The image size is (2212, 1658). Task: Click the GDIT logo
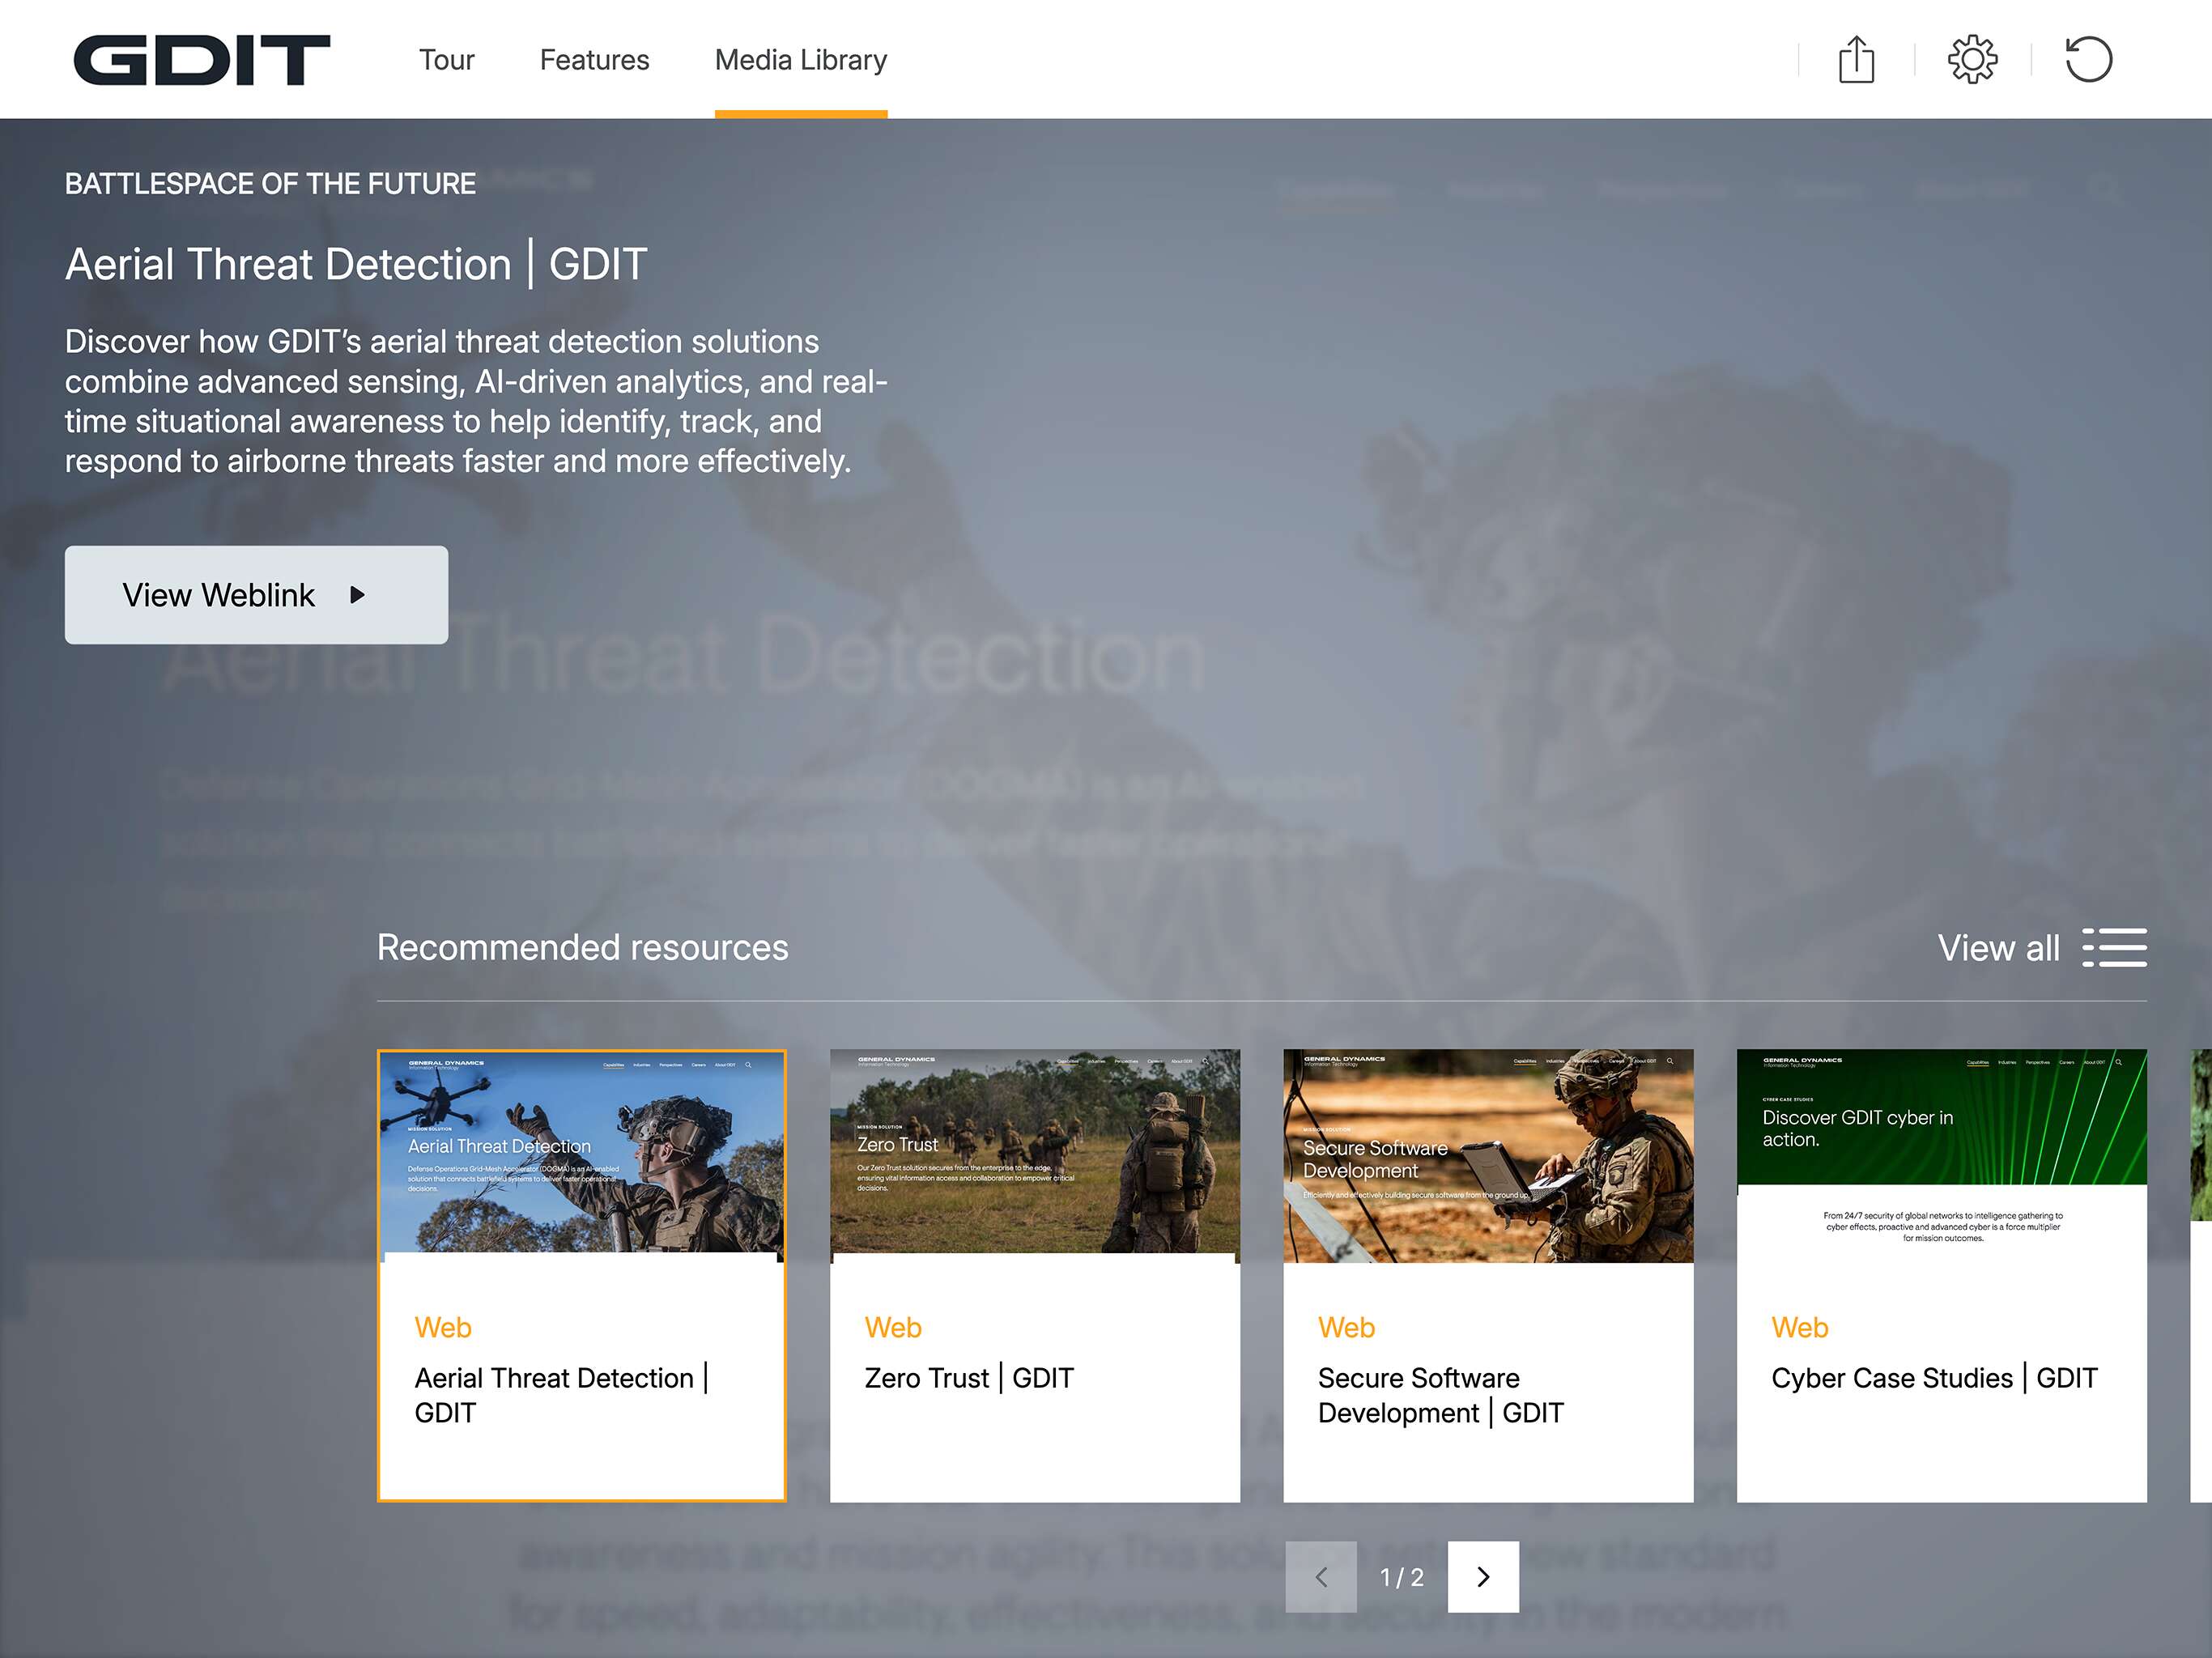tap(201, 60)
